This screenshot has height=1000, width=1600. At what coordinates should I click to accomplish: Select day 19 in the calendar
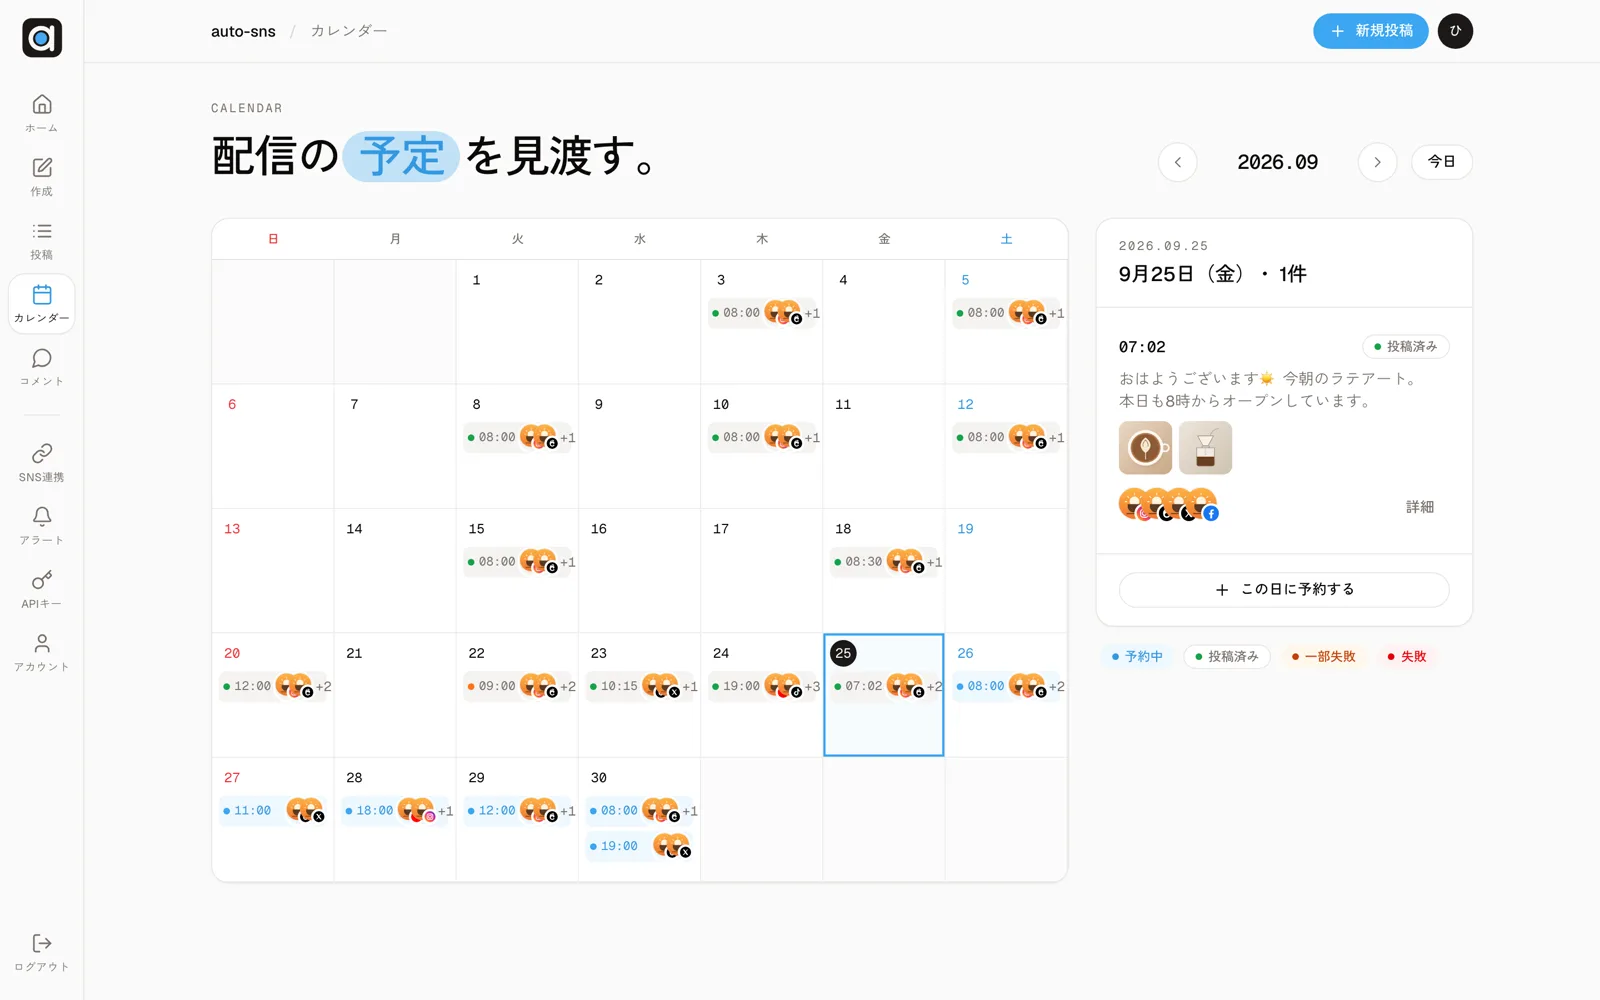[1006, 571]
